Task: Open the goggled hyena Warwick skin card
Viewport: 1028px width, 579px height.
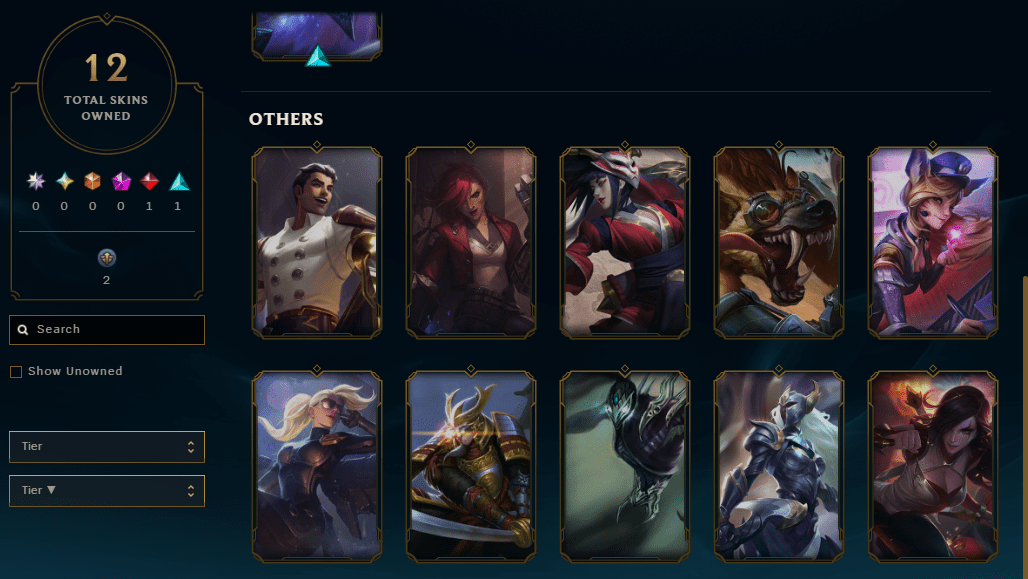Action: pos(779,242)
